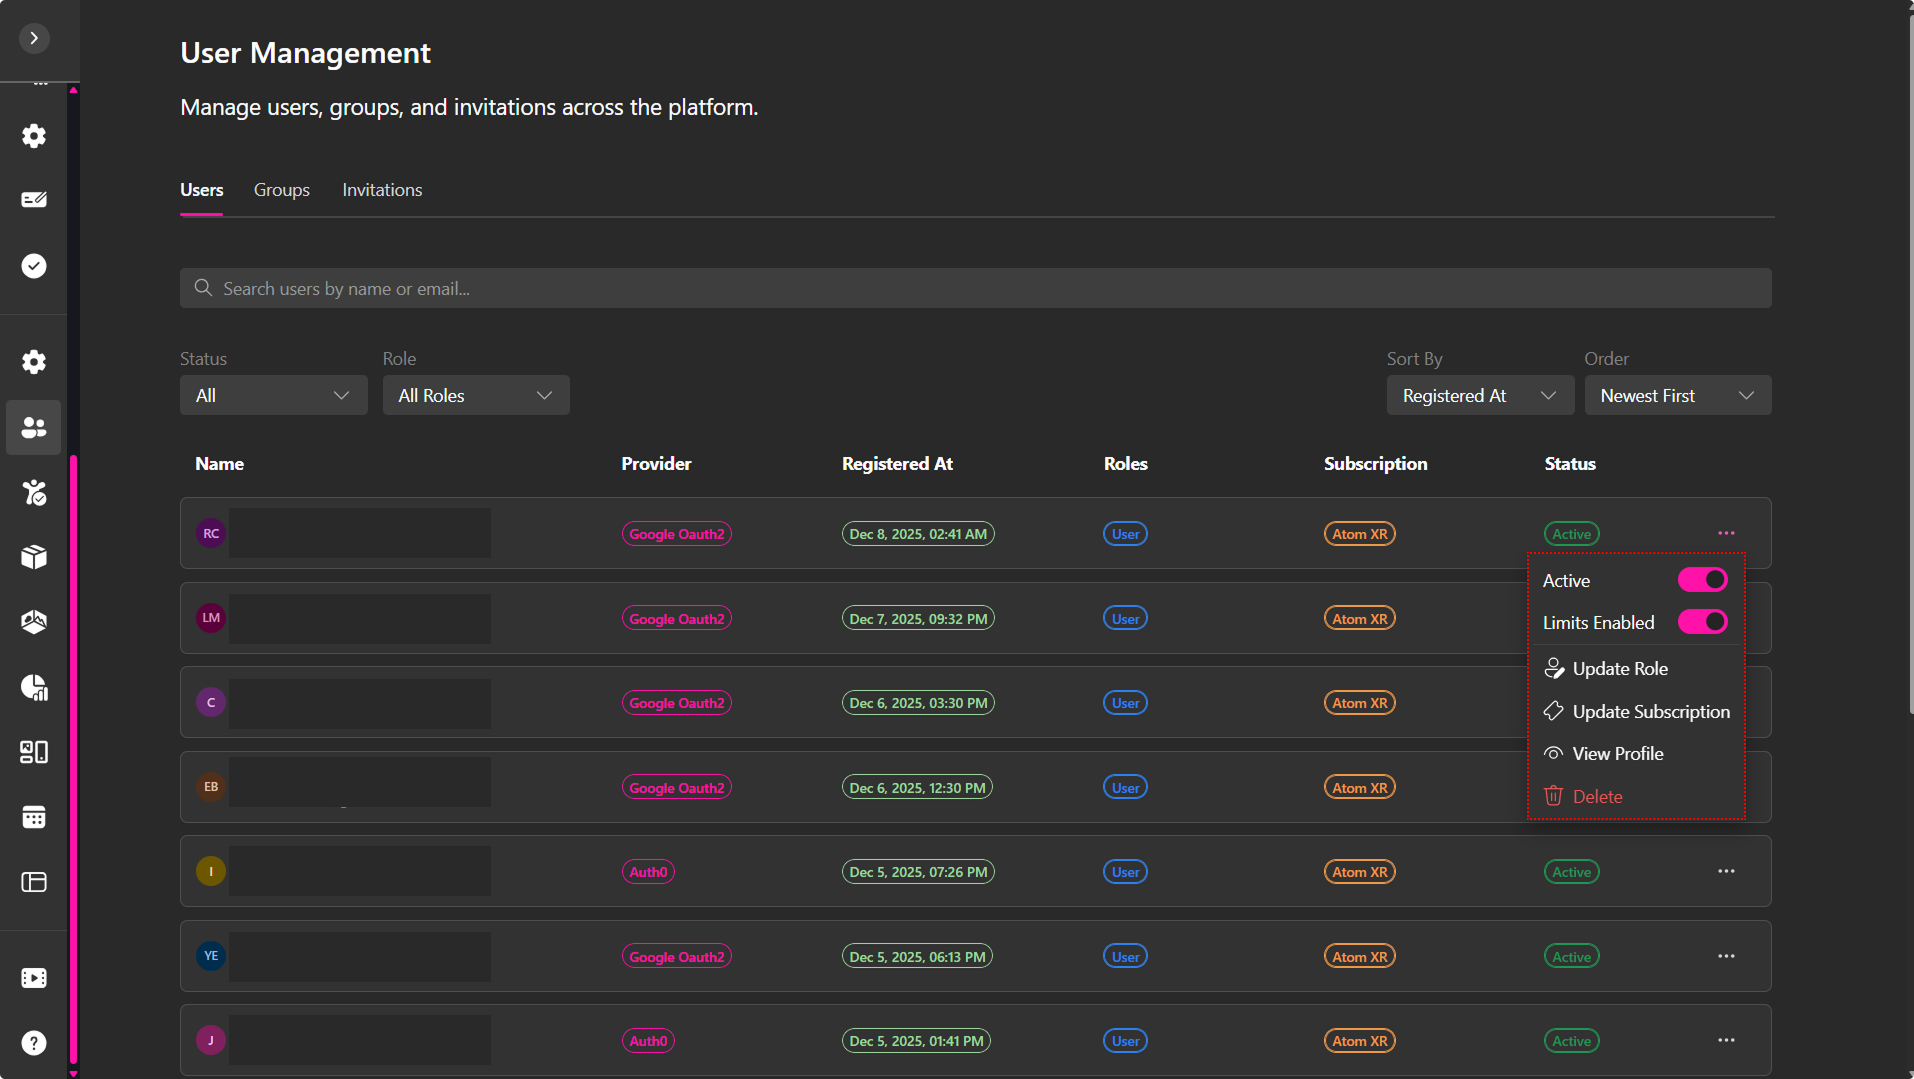1914x1079 pixels.
Task: Click the video player icon in sidebar
Action: 34,978
